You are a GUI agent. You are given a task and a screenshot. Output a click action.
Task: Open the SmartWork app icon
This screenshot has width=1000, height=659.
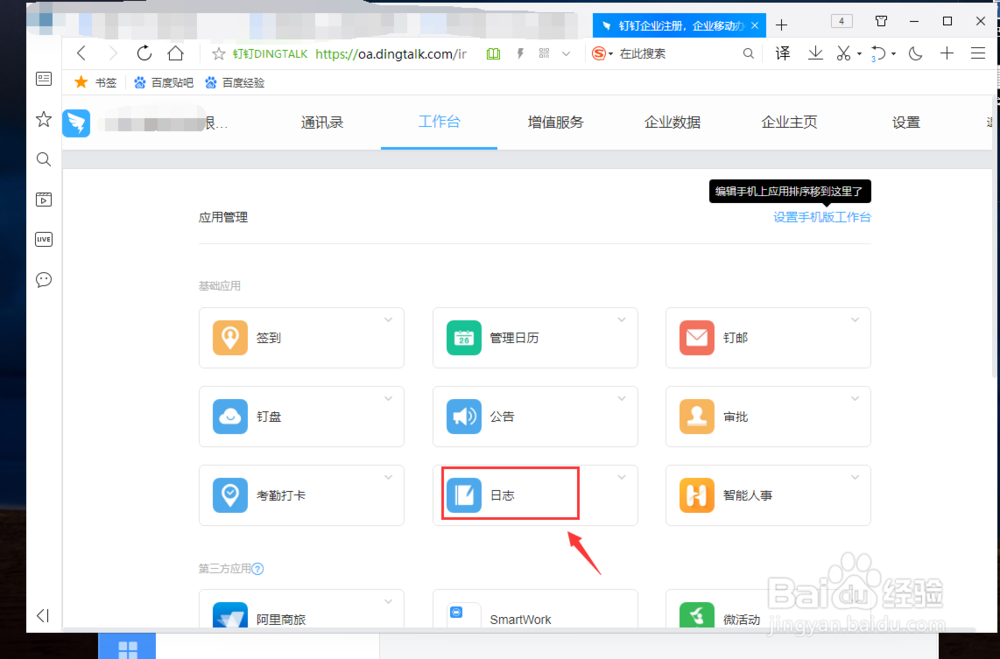click(x=464, y=616)
